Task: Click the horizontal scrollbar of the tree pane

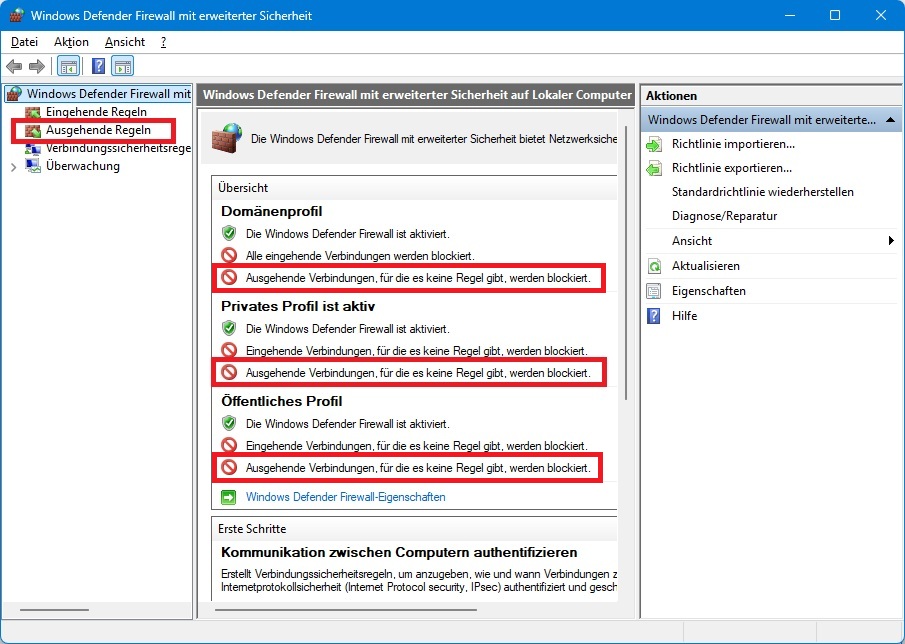Action: (54, 609)
